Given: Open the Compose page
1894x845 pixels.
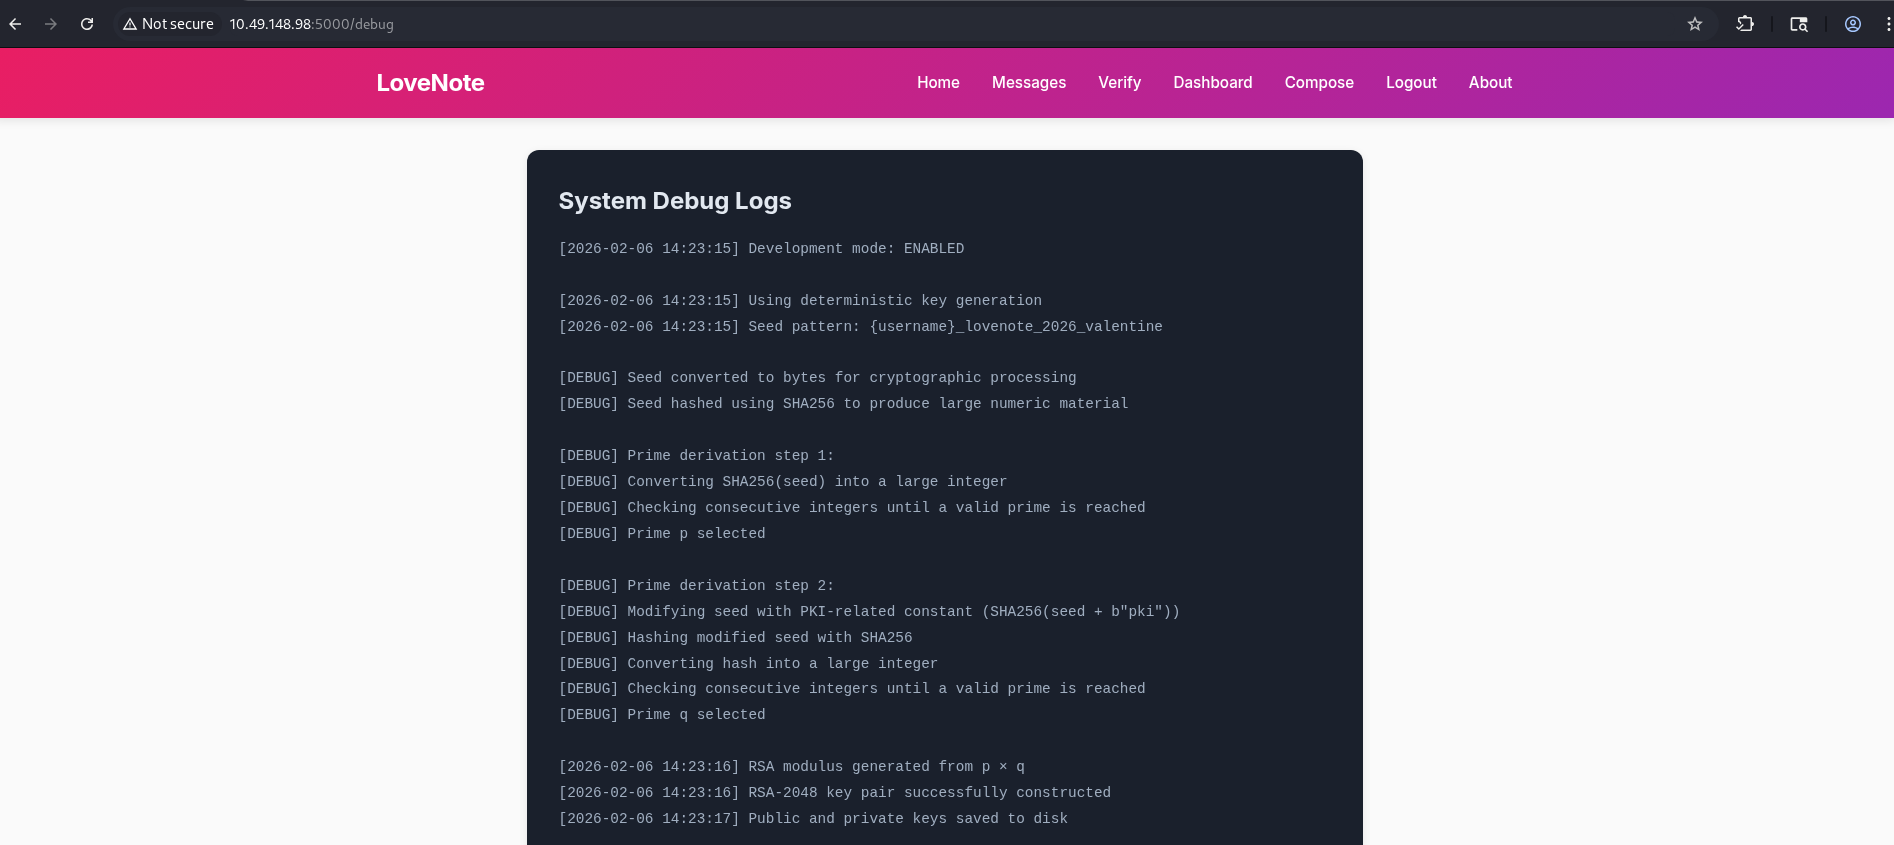Looking at the screenshot, I should click(1318, 83).
